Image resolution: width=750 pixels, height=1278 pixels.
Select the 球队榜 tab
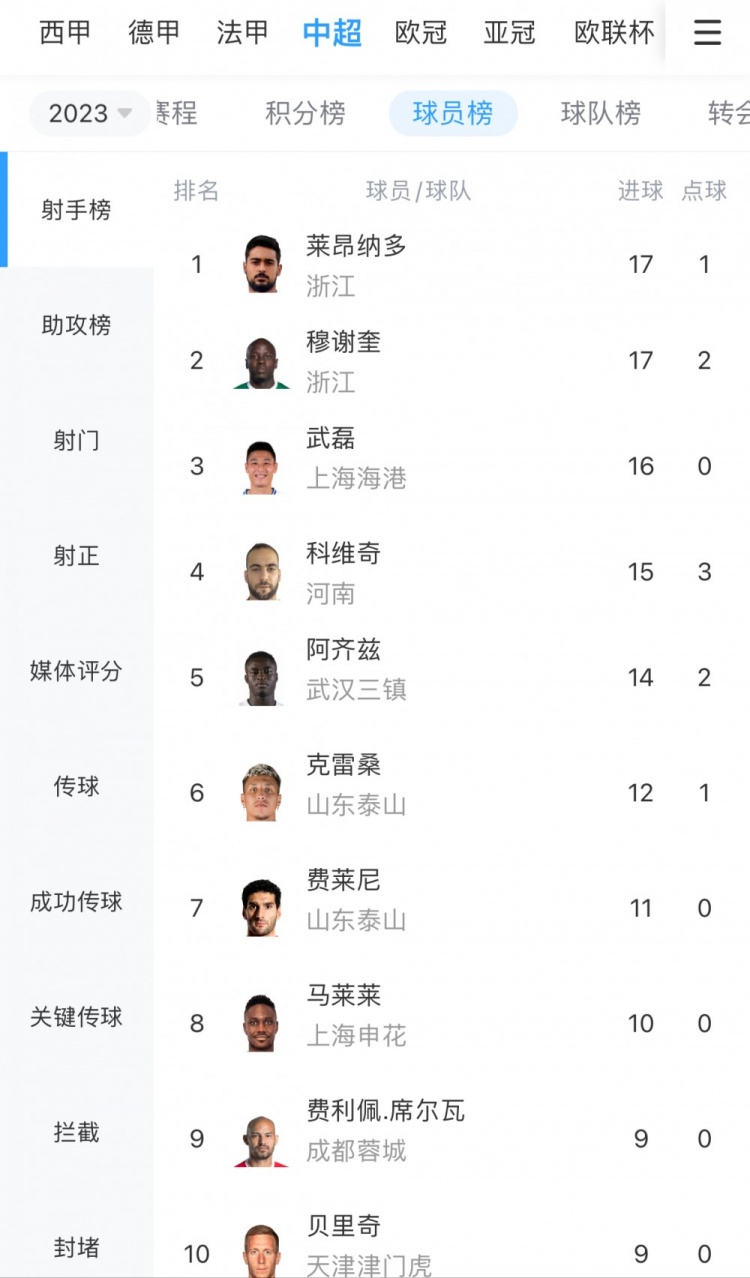tap(600, 113)
